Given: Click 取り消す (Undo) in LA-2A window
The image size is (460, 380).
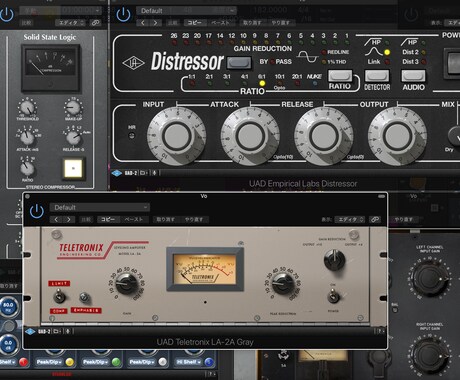Looking at the screenshot, I should pos(166,219).
